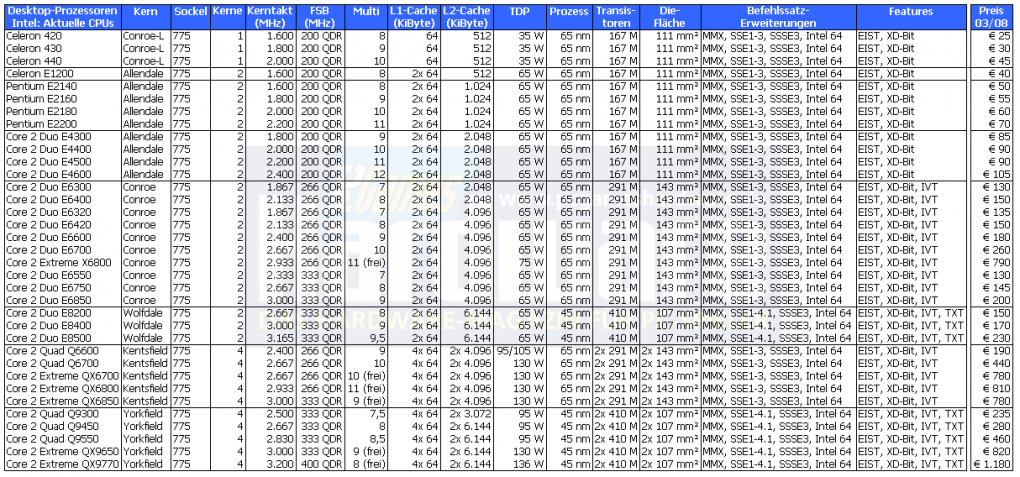Select the TDP column header
This screenshot has height=477, width=1020.
tap(519, 17)
